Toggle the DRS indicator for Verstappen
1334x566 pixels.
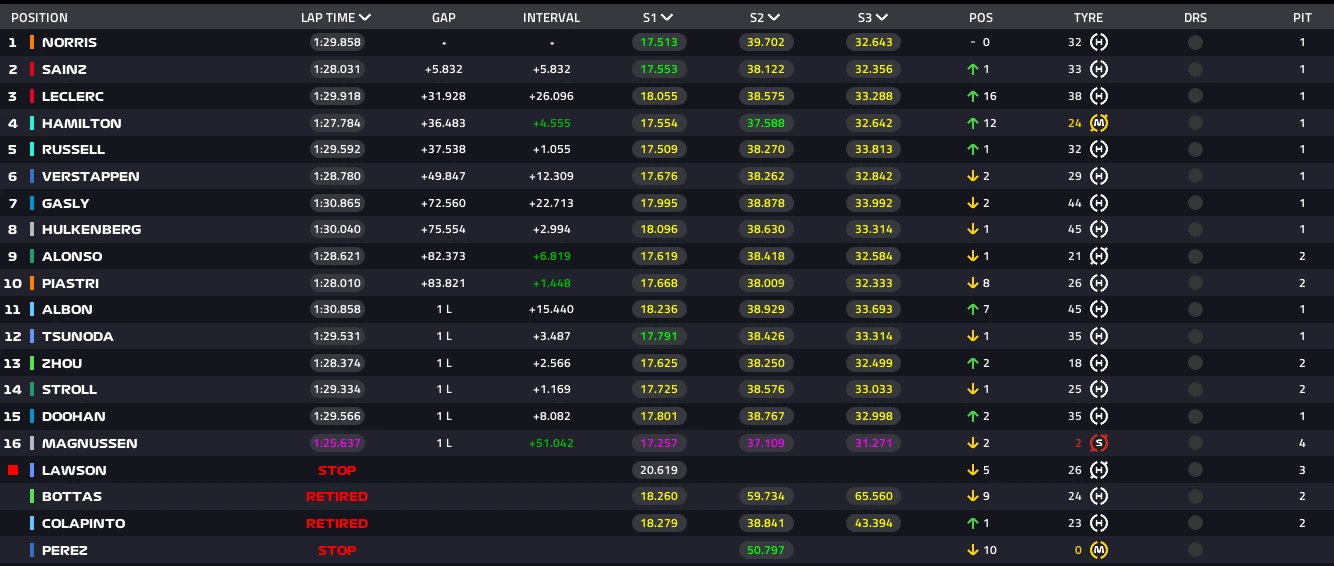(x=1195, y=177)
